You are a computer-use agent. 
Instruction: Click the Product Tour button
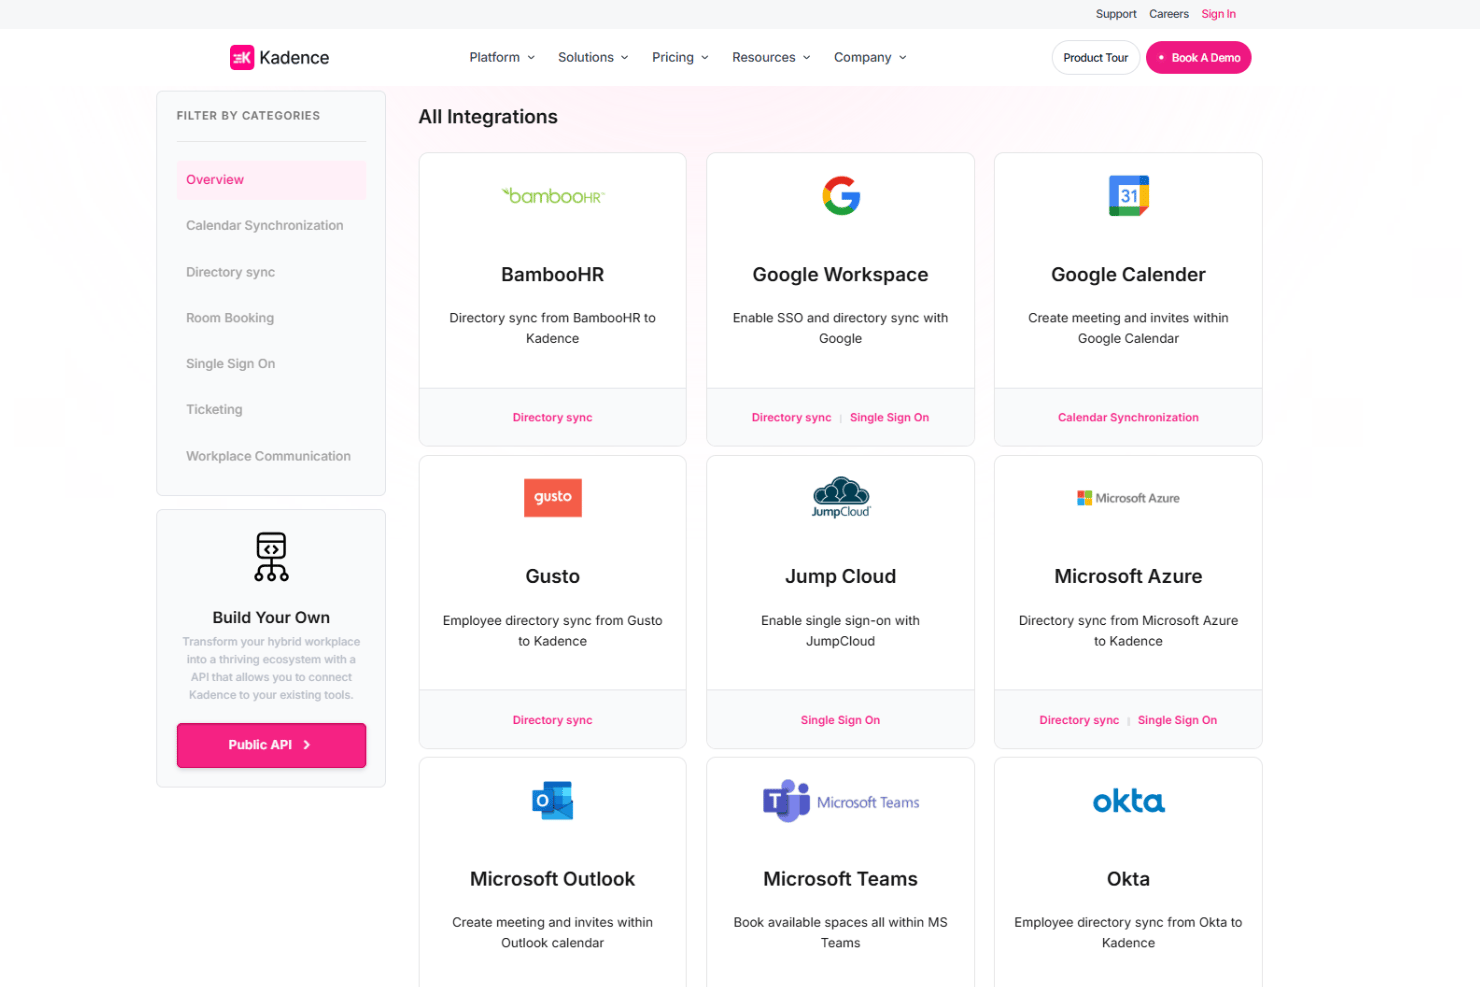point(1095,58)
